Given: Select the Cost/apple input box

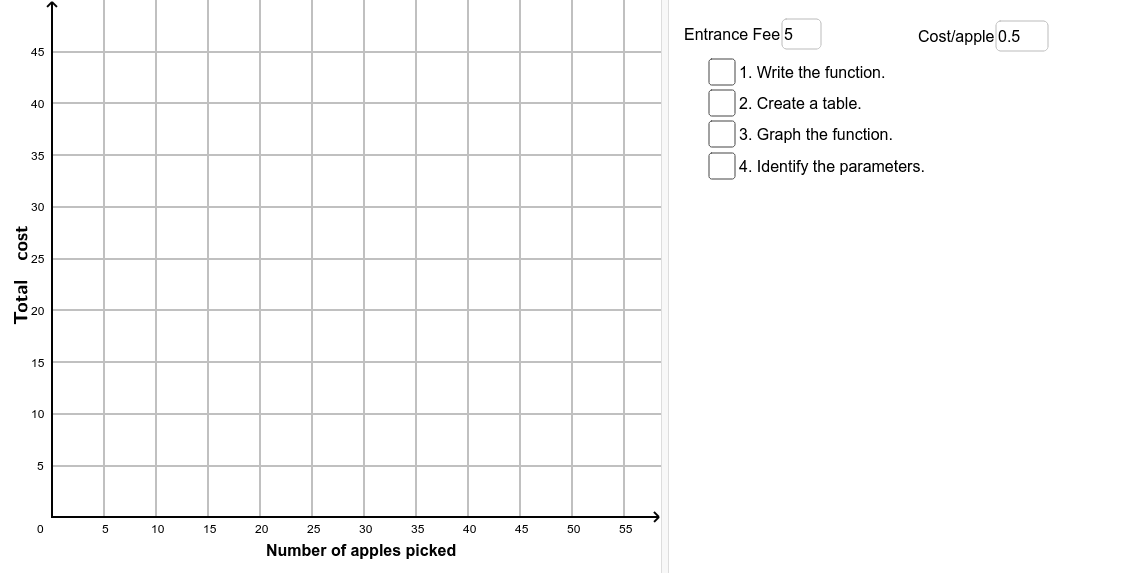Looking at the screenshot, I should point(1022,36).
